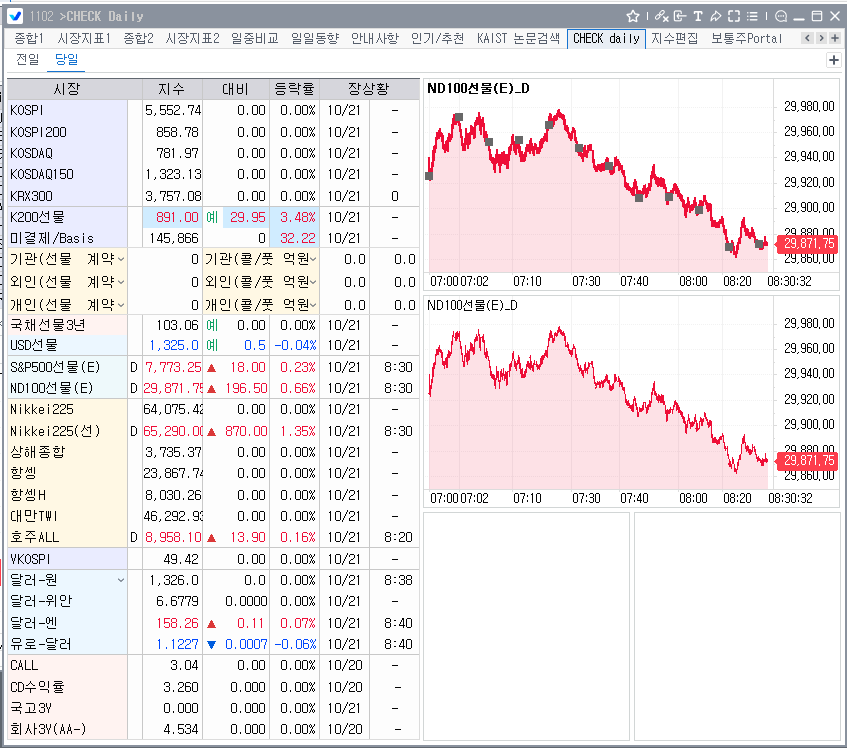Expand the 달러-원 dropdown arrow
The image size is (847, 748).
click(121, 580)
